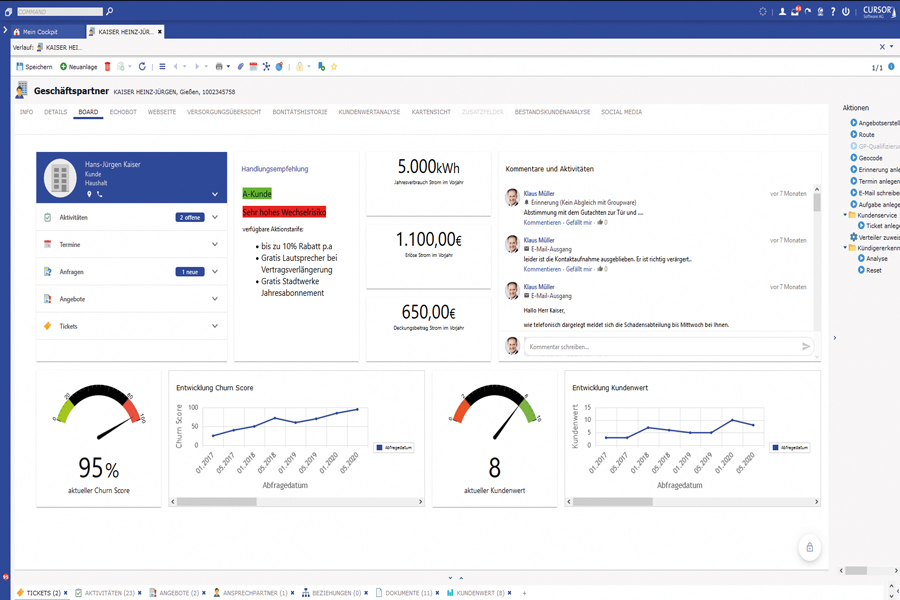Image resolution: width=900 pixels, height=600 pixels.
Task: Click the Kommentar schreiben input field
Action: pos(660,346)
